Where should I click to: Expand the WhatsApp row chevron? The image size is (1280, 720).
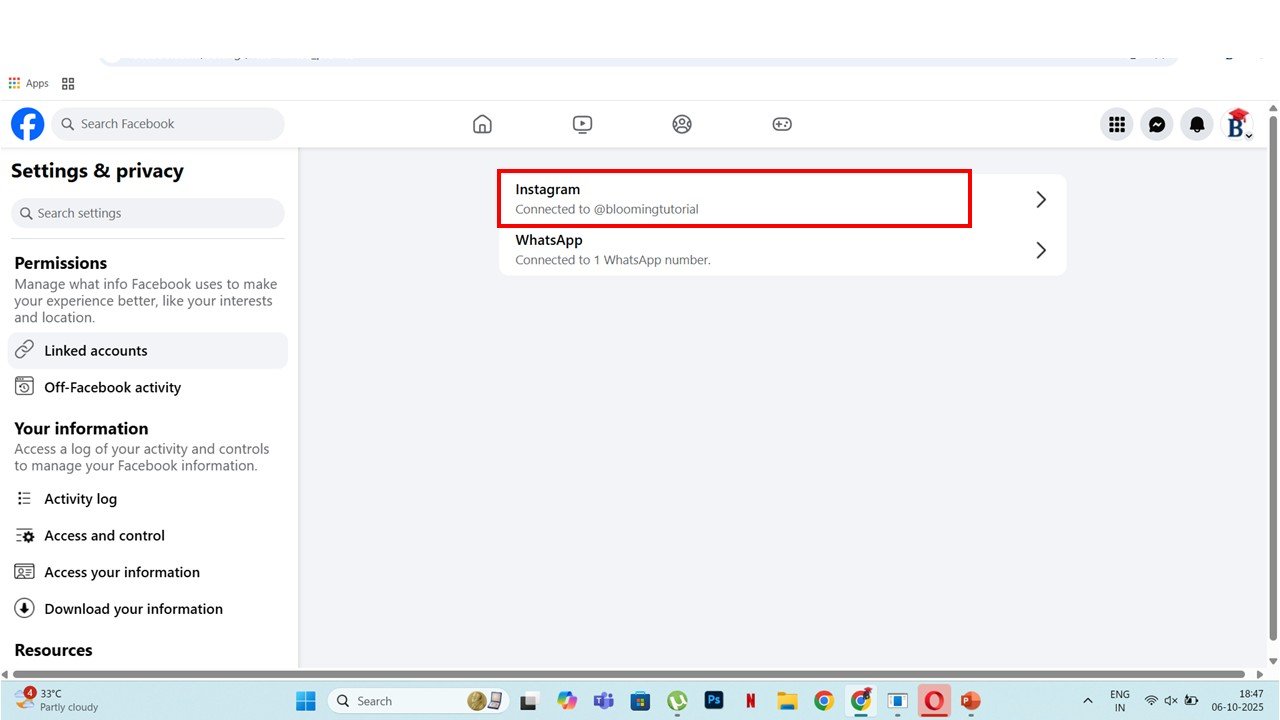click(x=1041, y=250)
